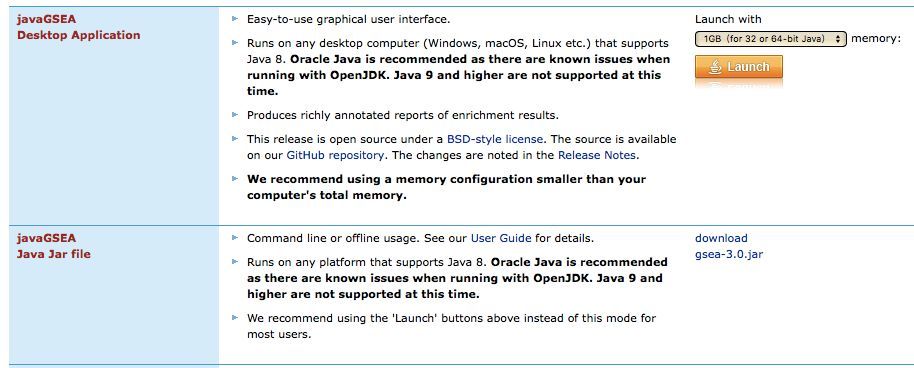Click the Java cup icon on Launch button
The width and height of the screenshot is (914, 368).
pos(715,66)
